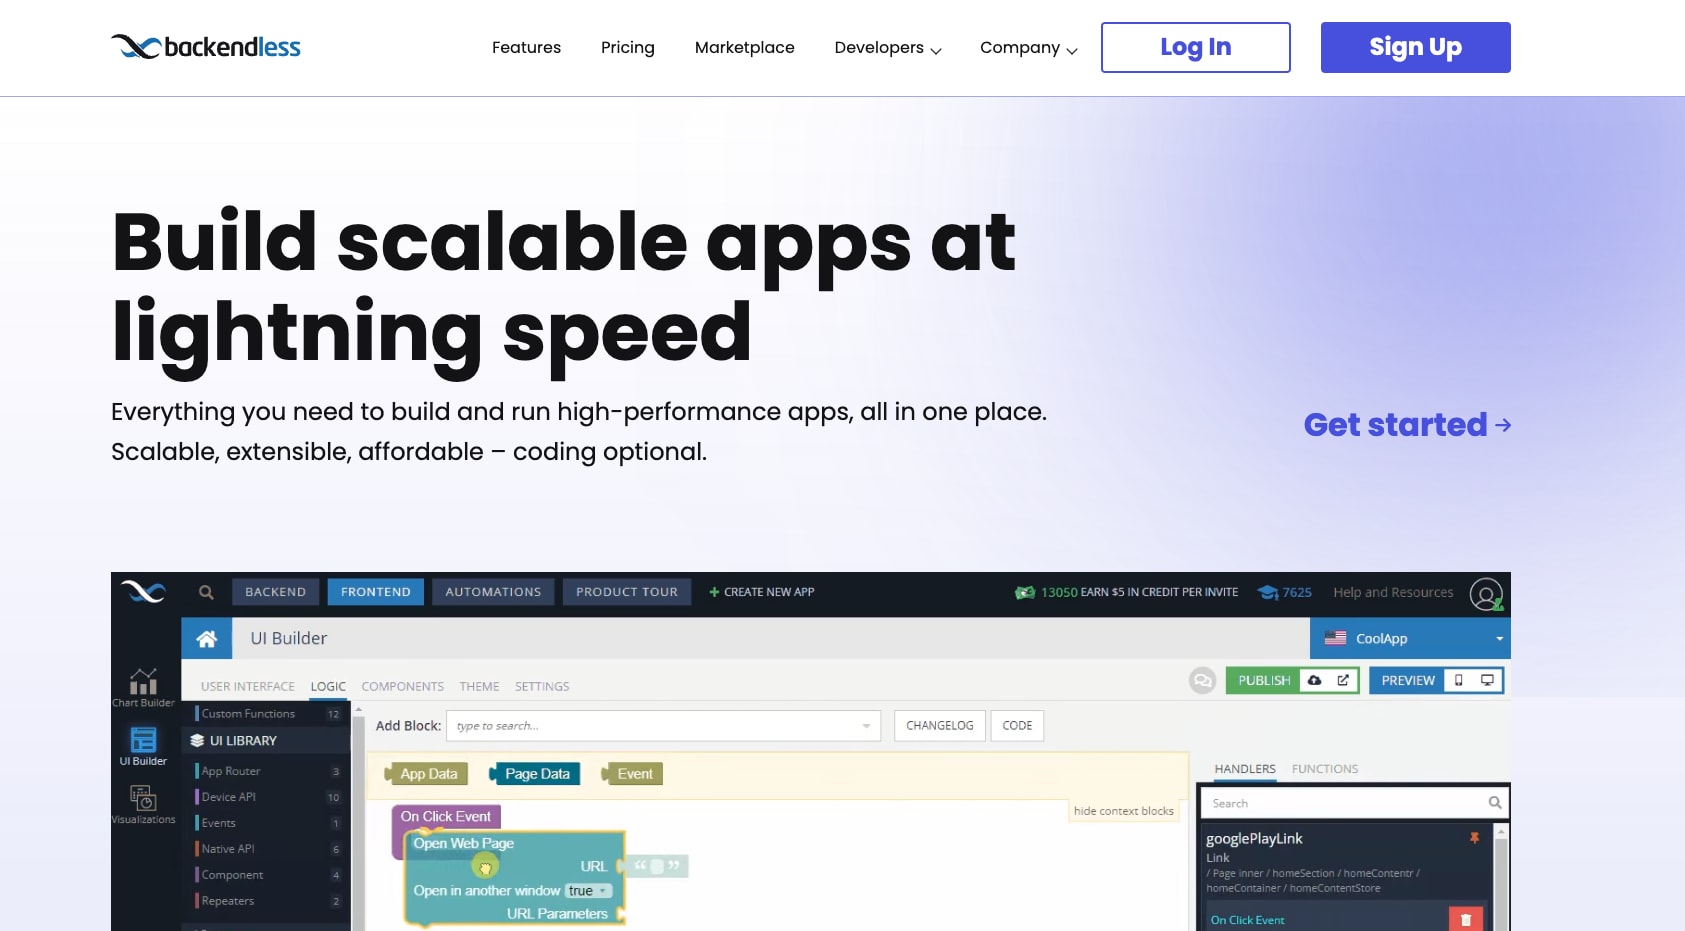Image resolution: width=1685 pixels, height=931 pixels.
Task: Click CREATE NEW APP
Action: tap(762, 592)
